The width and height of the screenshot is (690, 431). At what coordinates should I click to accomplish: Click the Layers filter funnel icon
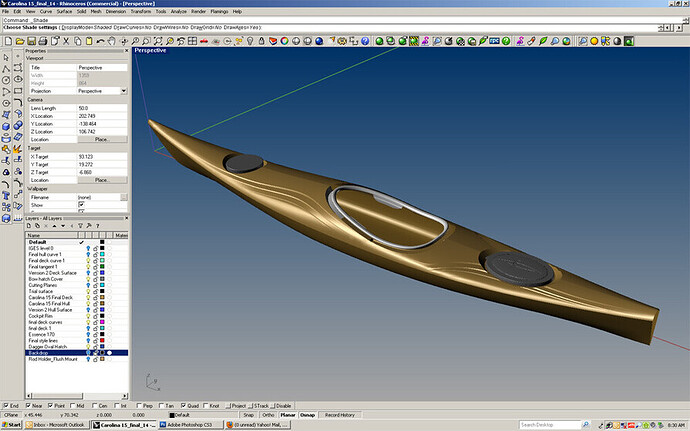click(x=81, y=226)
